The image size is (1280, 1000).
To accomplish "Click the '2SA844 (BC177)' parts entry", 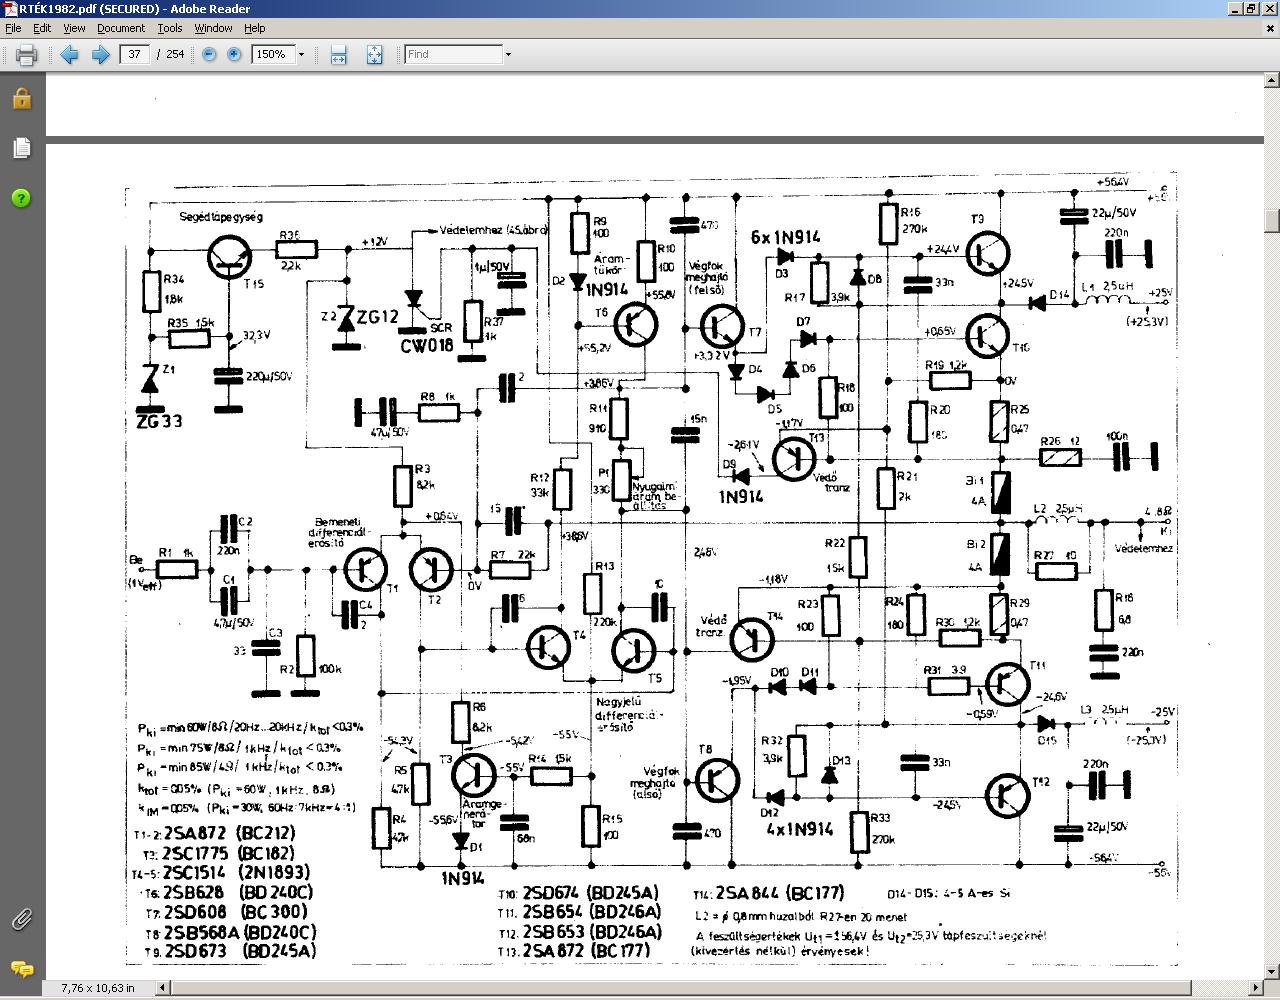I will point(782,893).
